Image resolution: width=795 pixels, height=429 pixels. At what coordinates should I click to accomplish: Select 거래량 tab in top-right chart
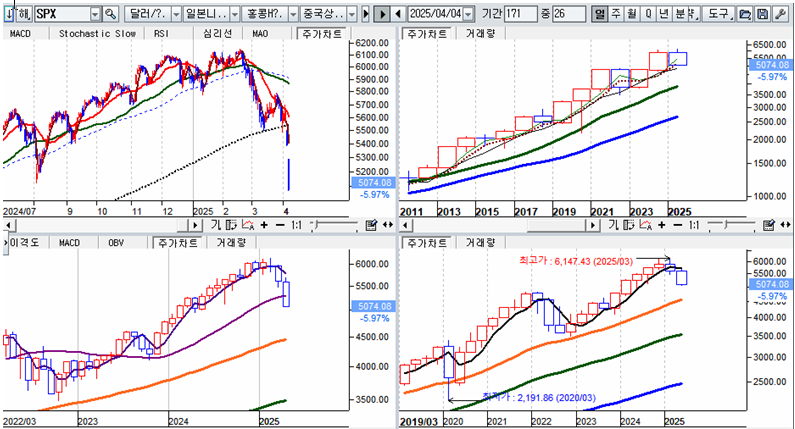[x=480, y=34]
